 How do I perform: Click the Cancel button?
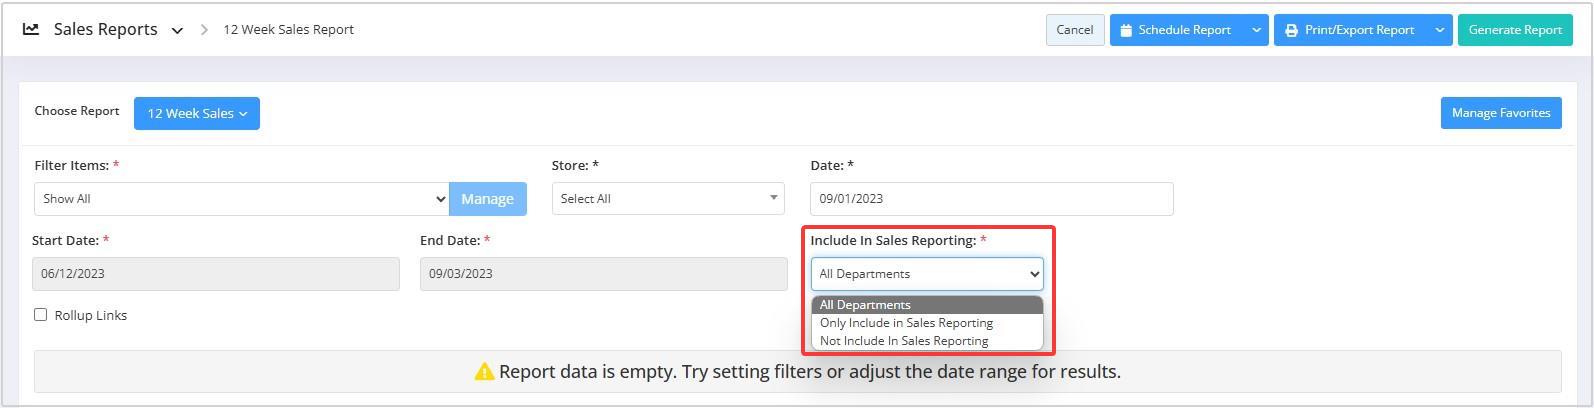click(x=1075, y=30)
